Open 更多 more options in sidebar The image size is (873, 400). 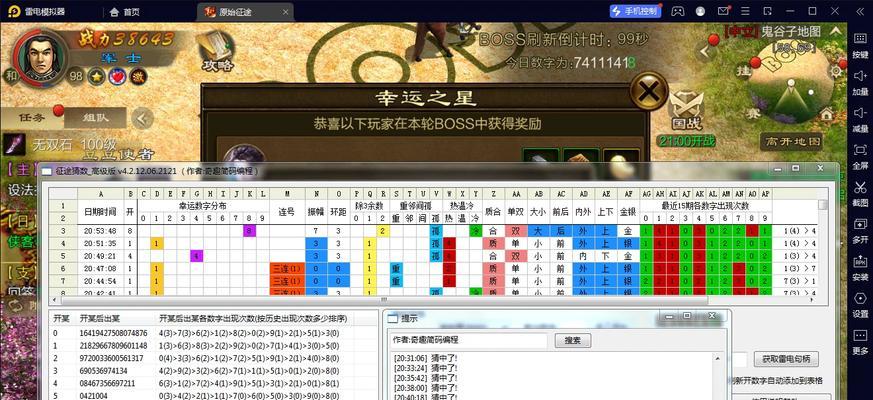click(x=860, y=342)
